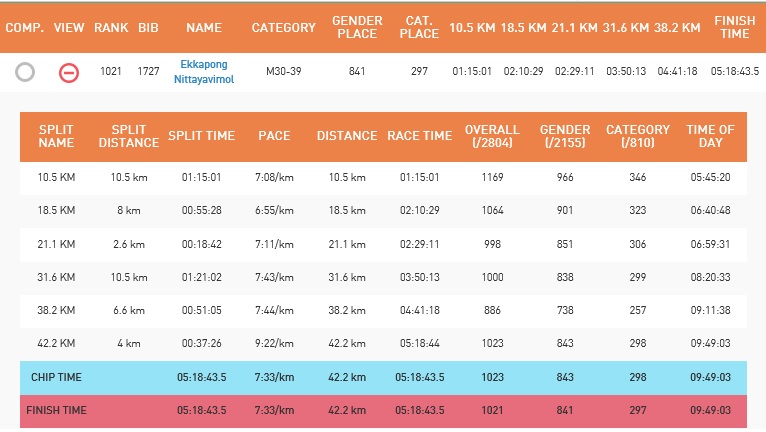This screenshot has width=766, height=432.
Task: Click the 10.5 KM split row
Action: 383,177
